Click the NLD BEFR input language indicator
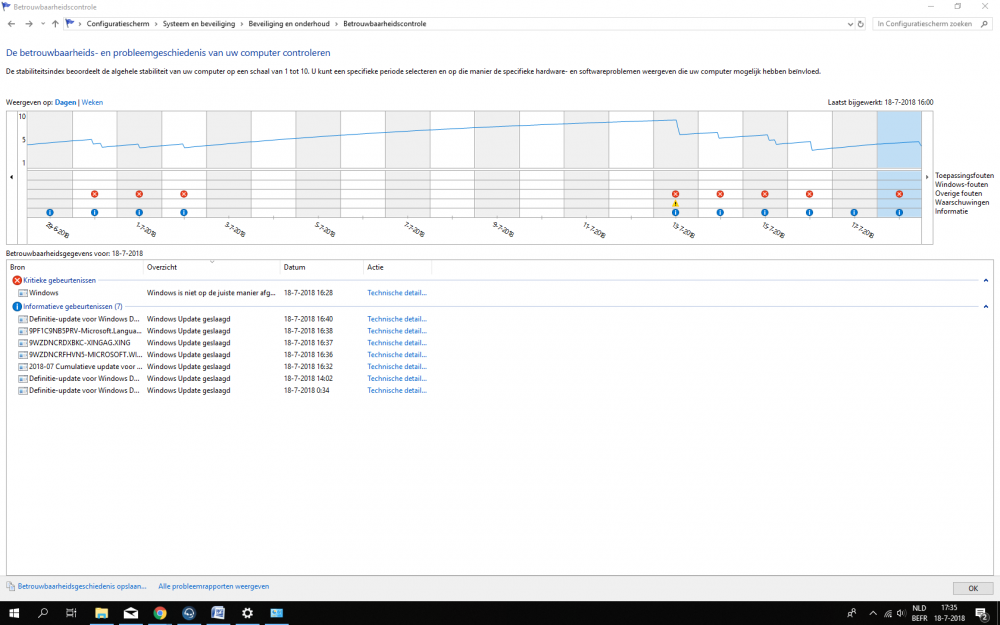1000x625 pixels. click(919, 613)
